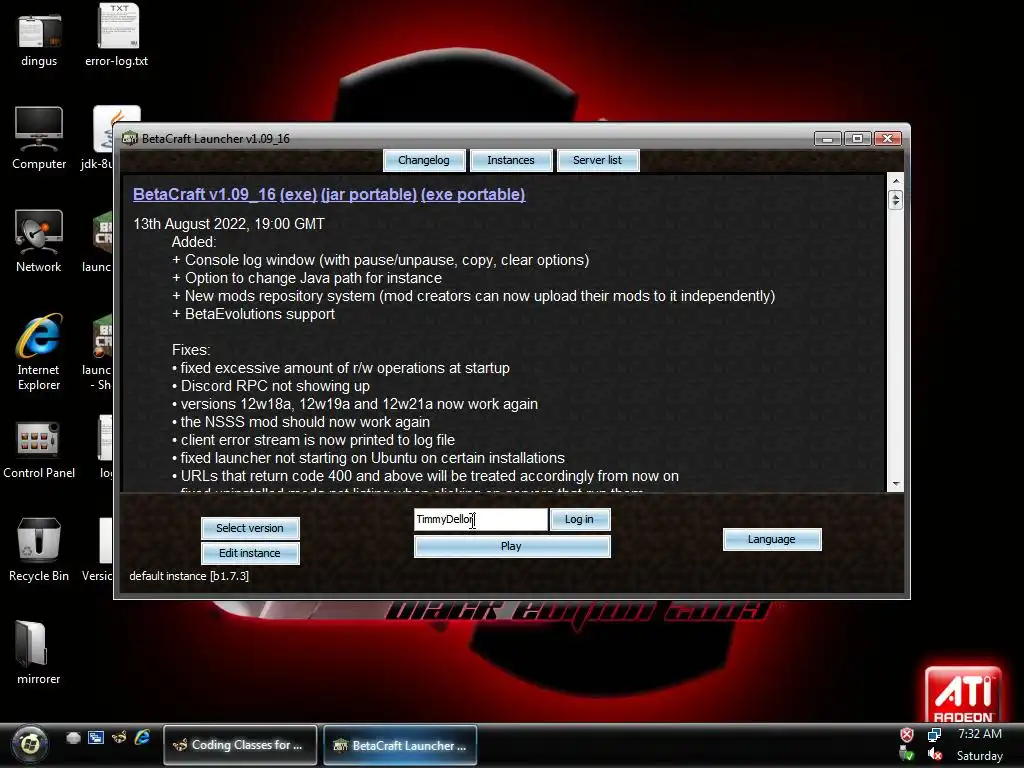The height and width of the screenshot is (768, 1024).
Task: Click the muted volume tray icon
Action: coord(935,755)
